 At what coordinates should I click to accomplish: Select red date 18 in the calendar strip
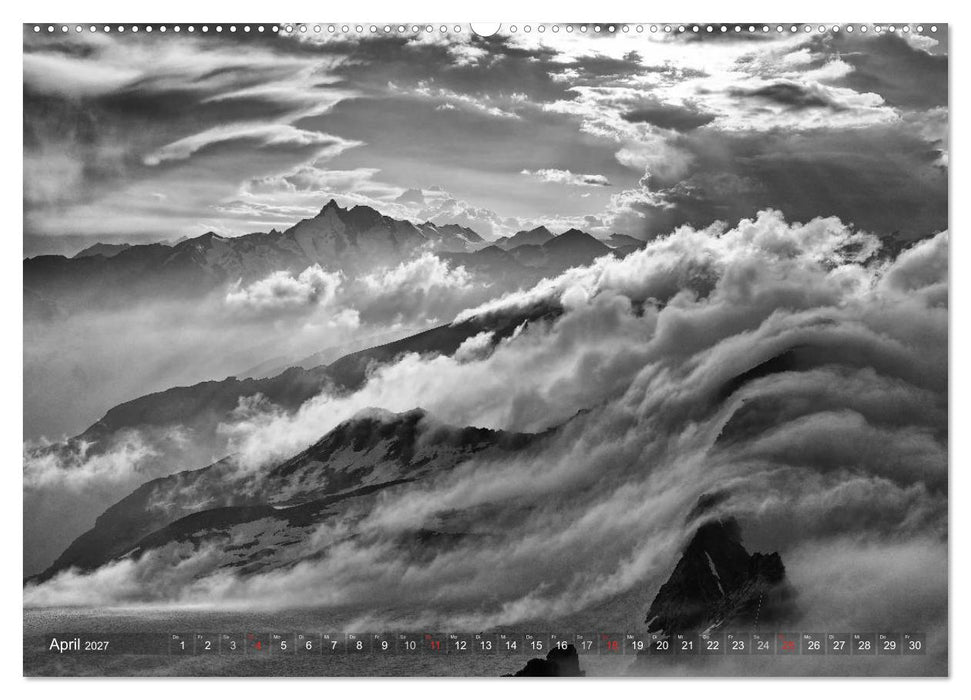612,644
